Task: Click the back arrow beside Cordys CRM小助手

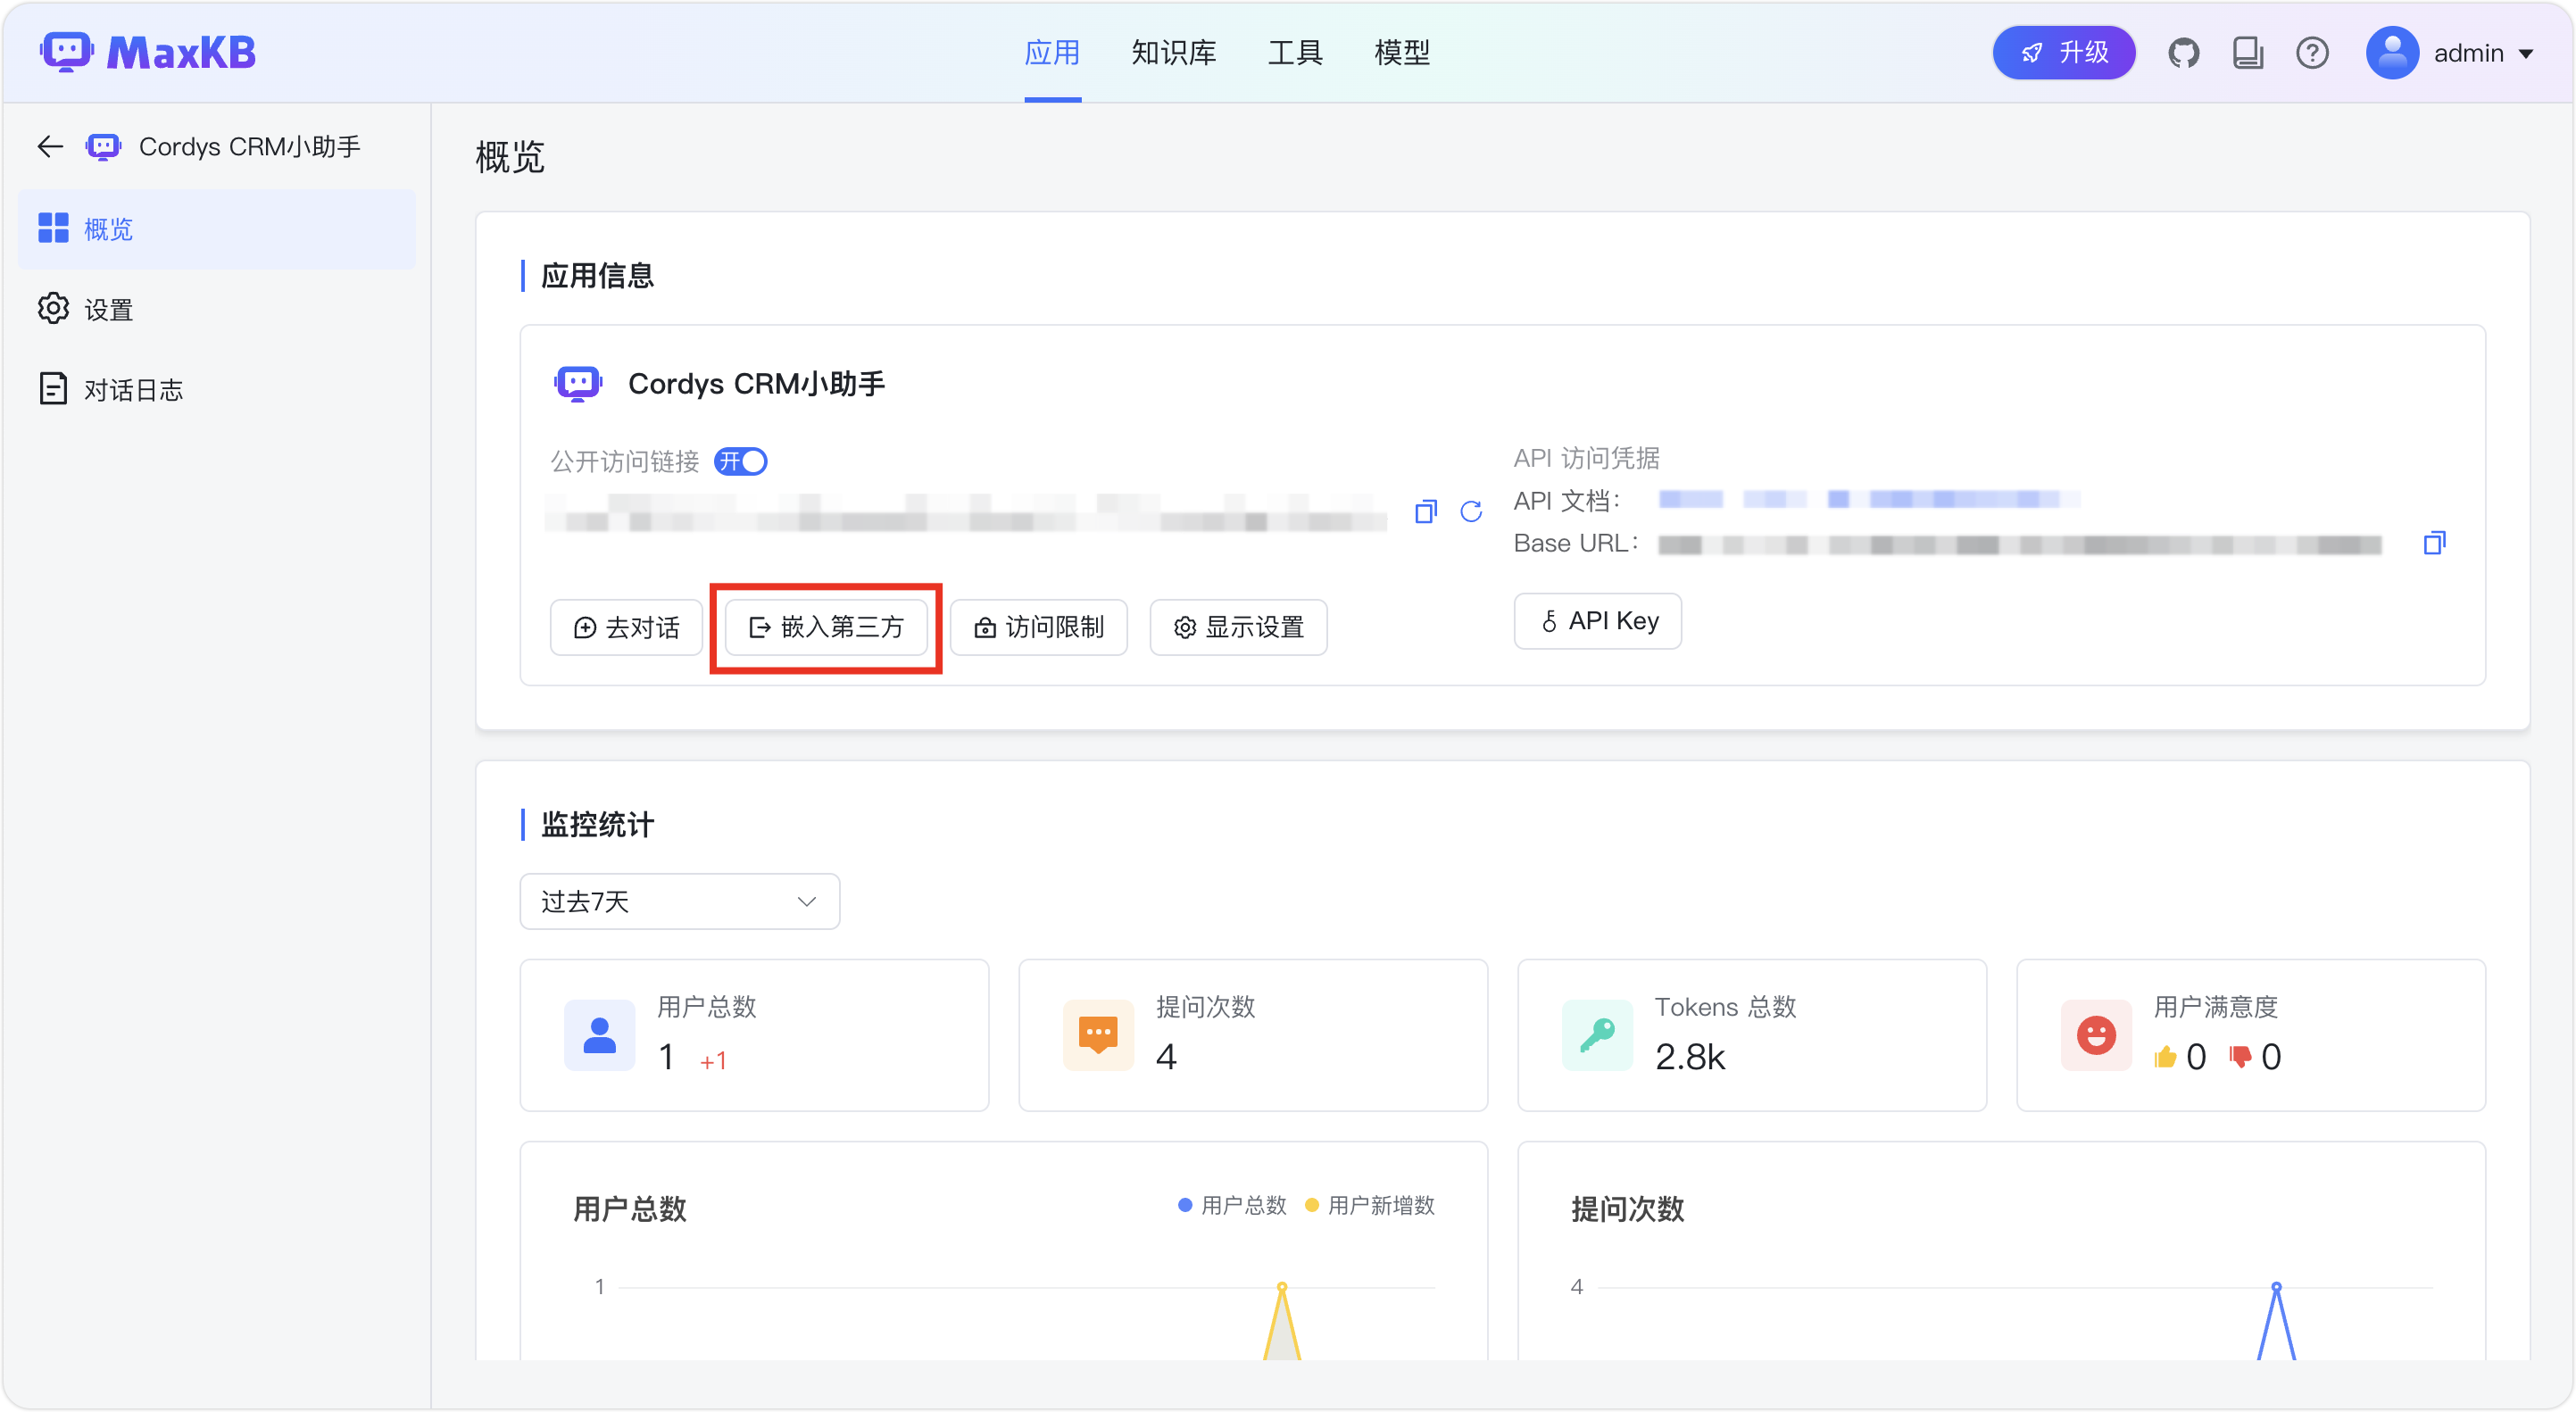Action: [x=49, y=146]
